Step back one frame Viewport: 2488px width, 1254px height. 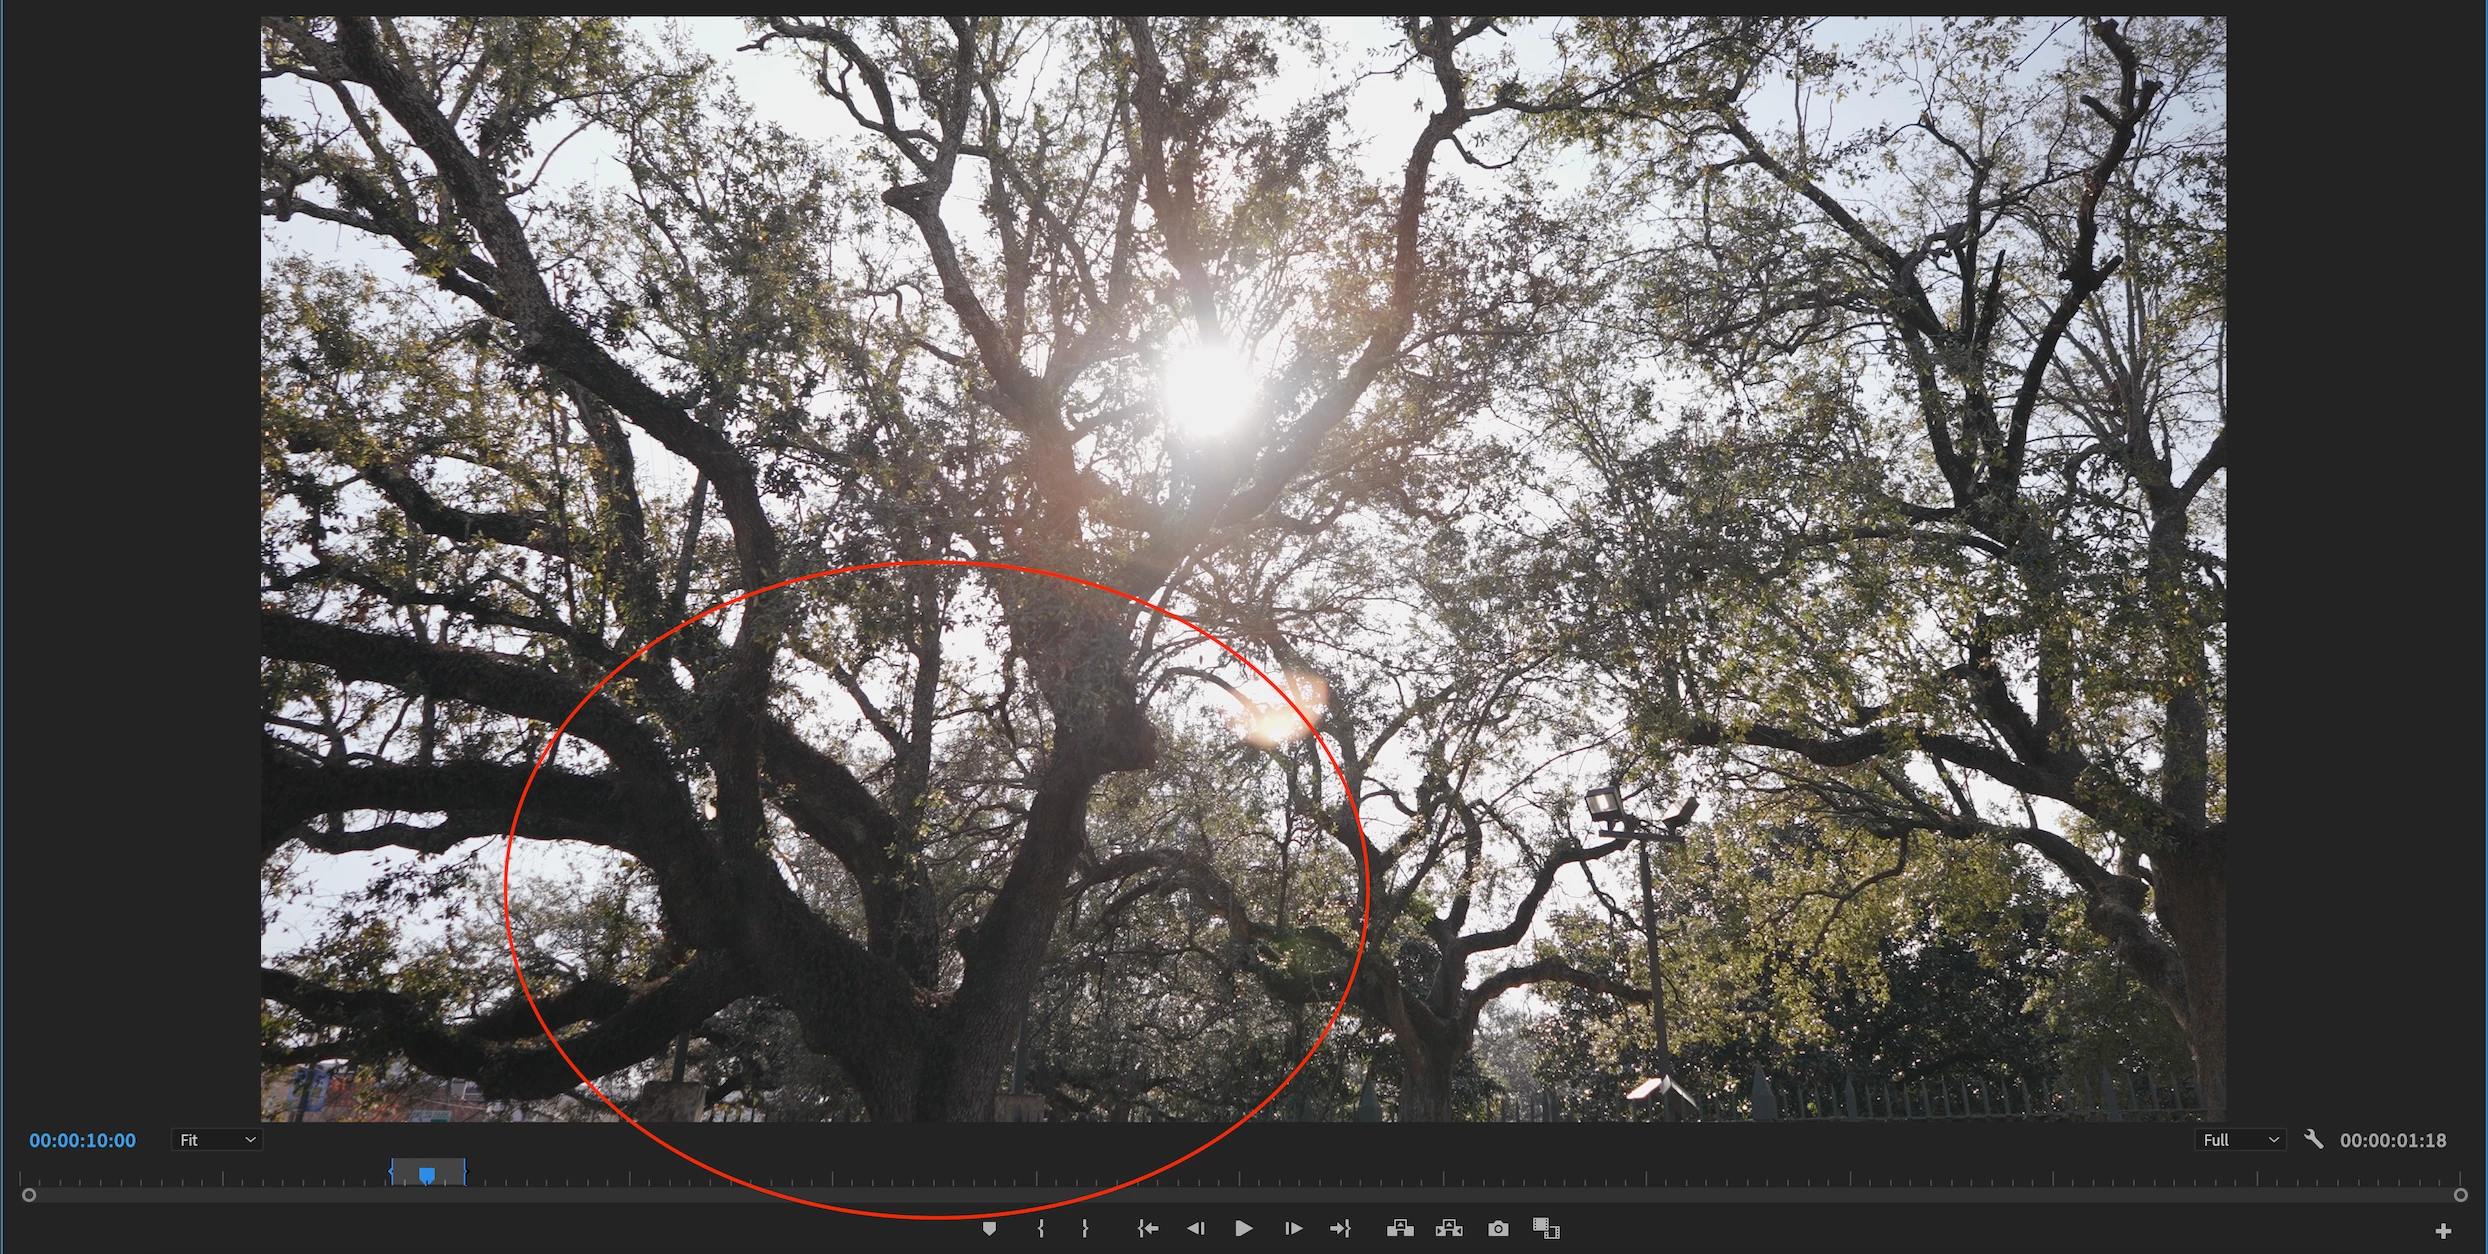1195,1228
